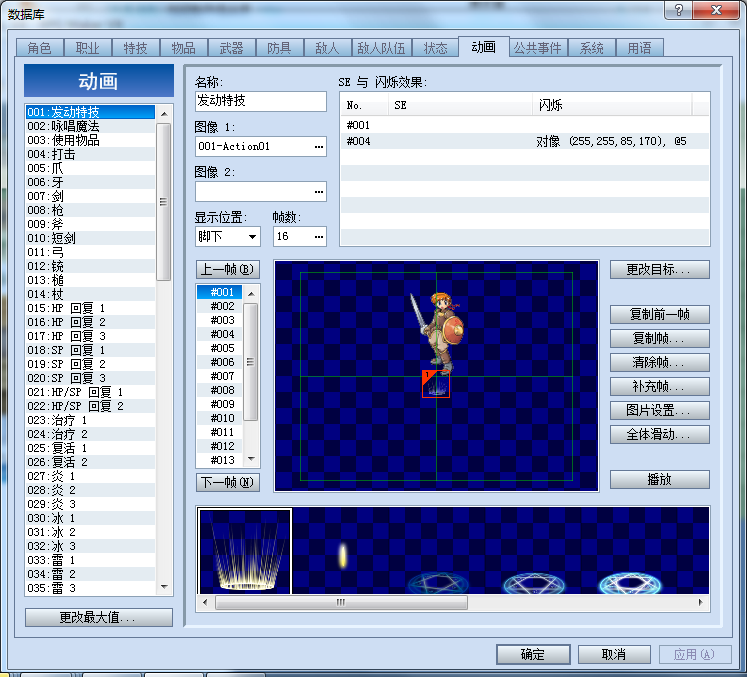Click the 名称 text field

[261, 101]
